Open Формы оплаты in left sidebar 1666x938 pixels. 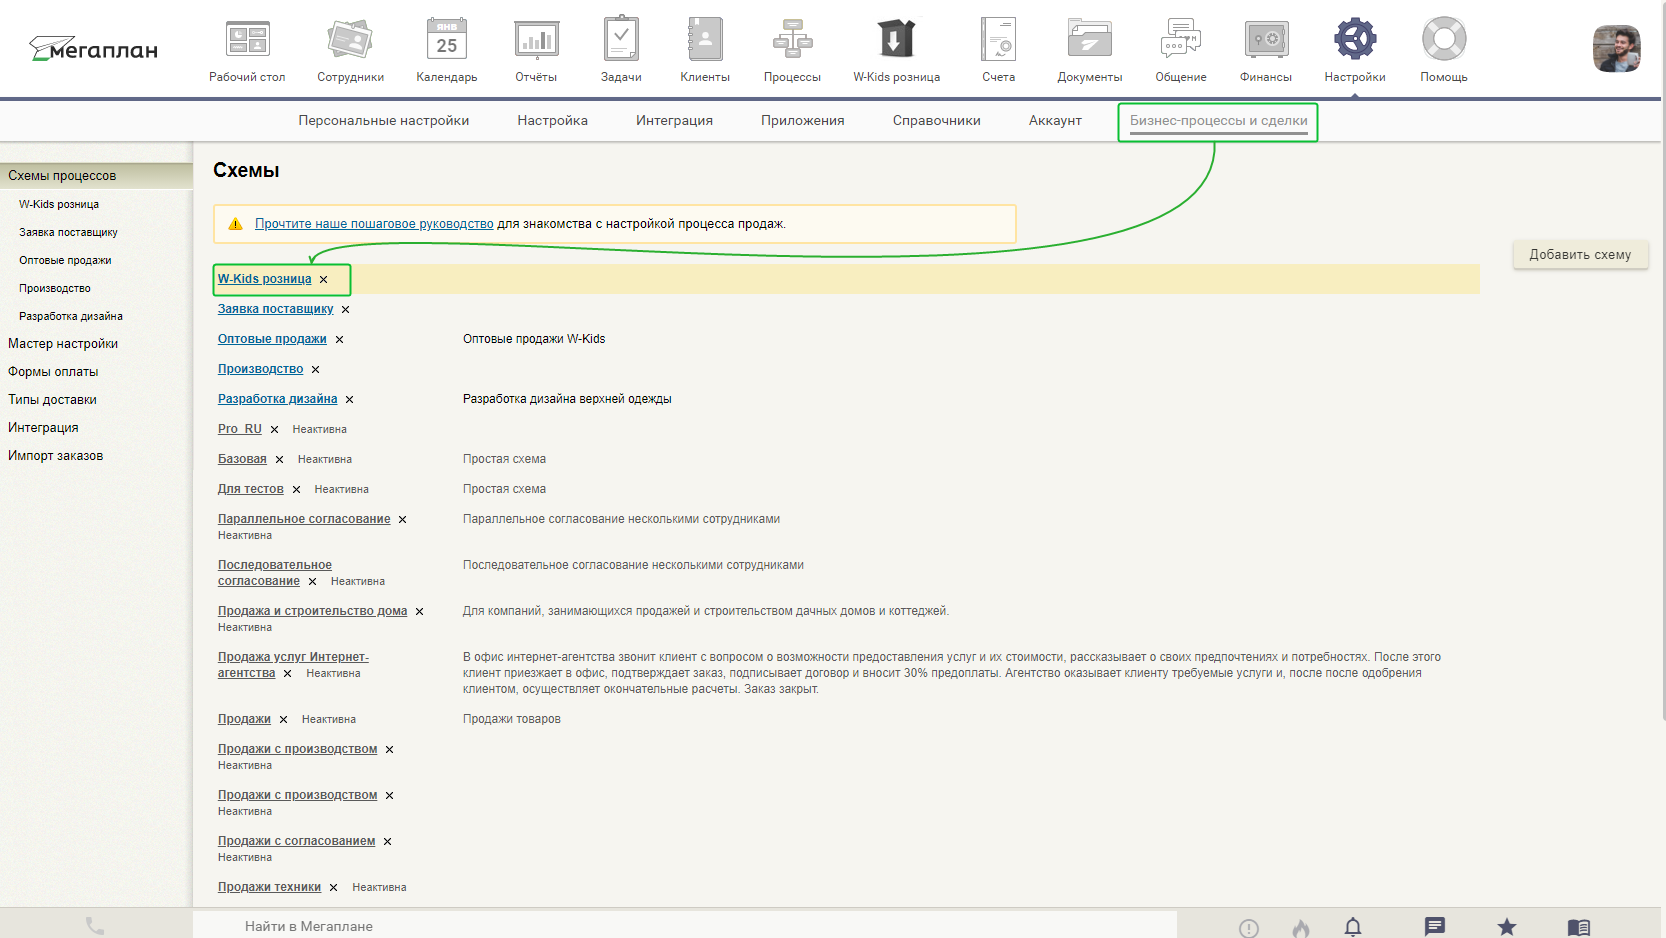(53, 372)
